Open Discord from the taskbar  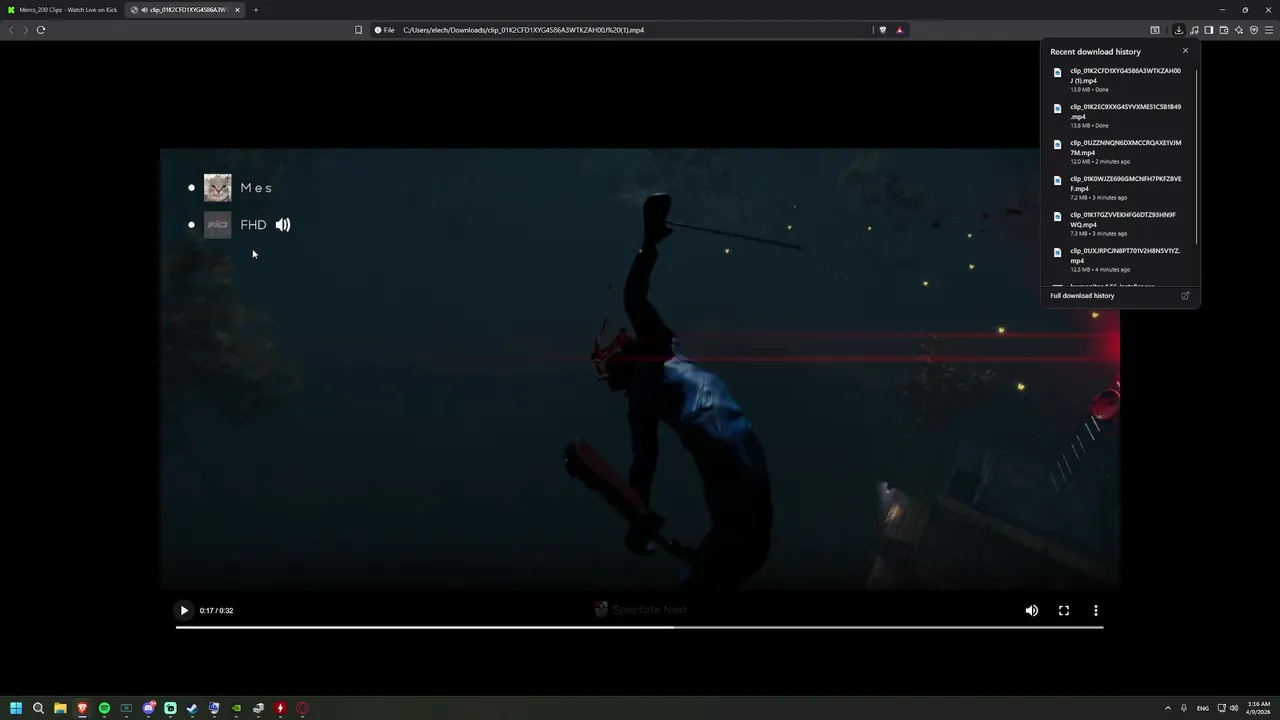pyautogui.click(x=148, y=708)
